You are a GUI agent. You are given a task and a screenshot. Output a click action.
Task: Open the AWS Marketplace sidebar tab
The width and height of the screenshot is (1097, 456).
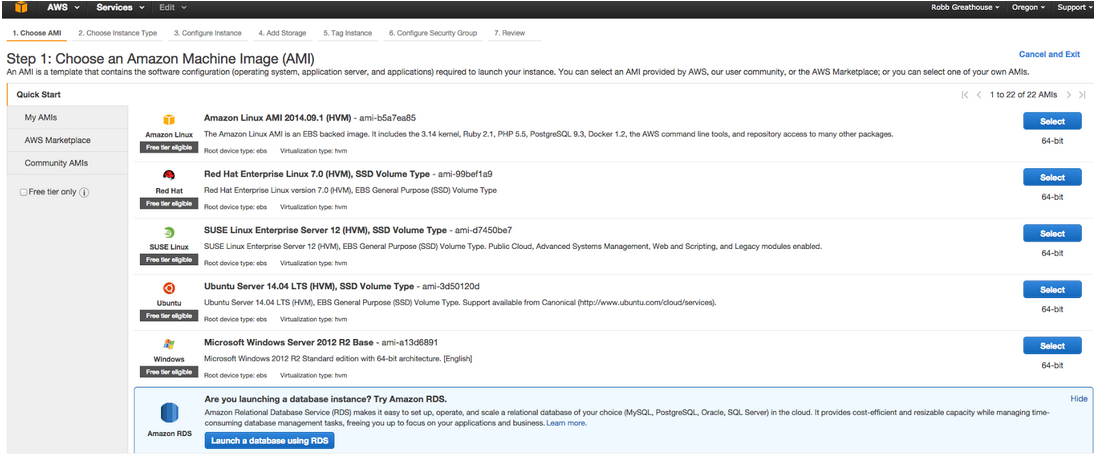tap(58, 140)
